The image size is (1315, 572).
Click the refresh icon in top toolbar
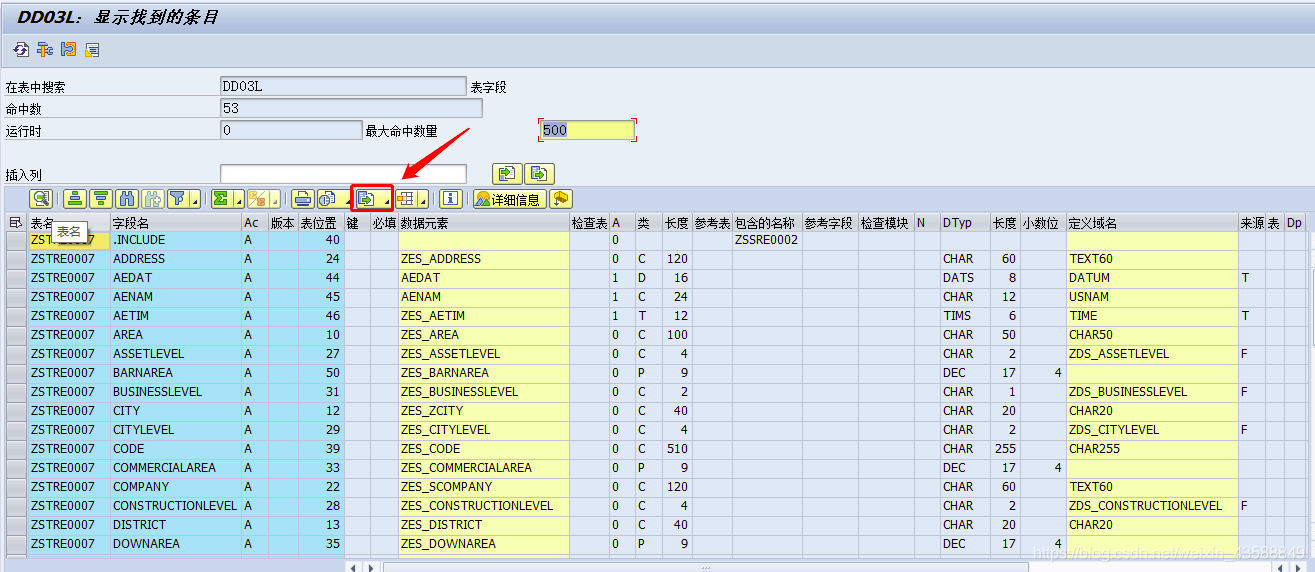click(x=21, y=49)
